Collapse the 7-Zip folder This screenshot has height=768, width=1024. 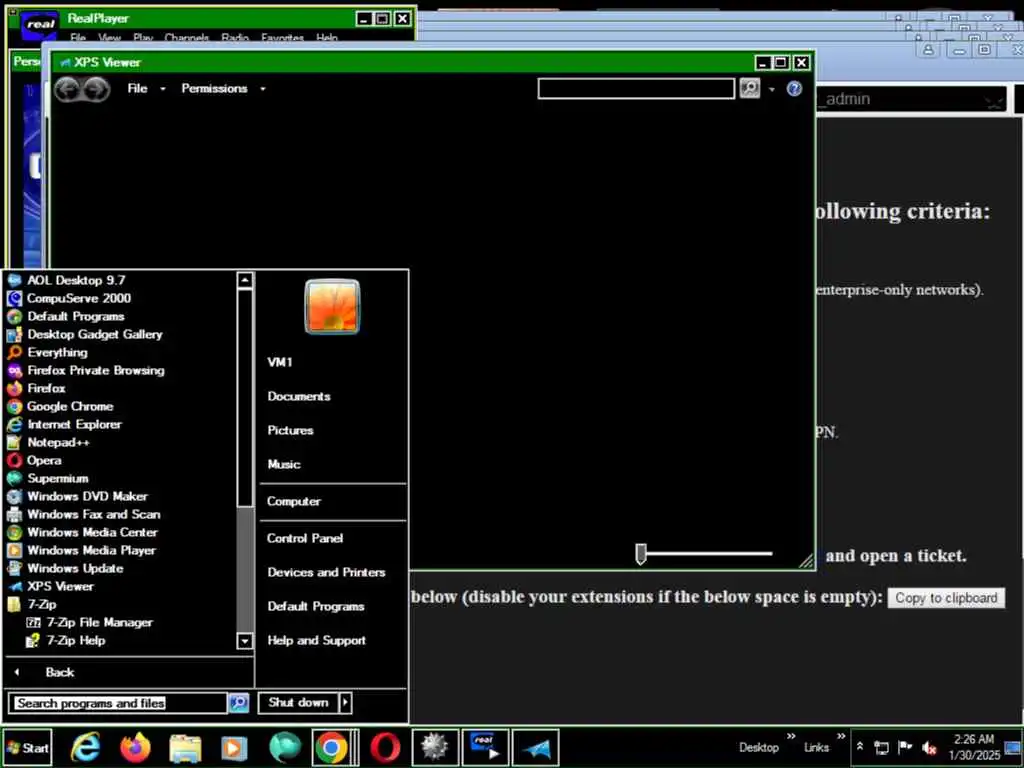click(41, 605)
